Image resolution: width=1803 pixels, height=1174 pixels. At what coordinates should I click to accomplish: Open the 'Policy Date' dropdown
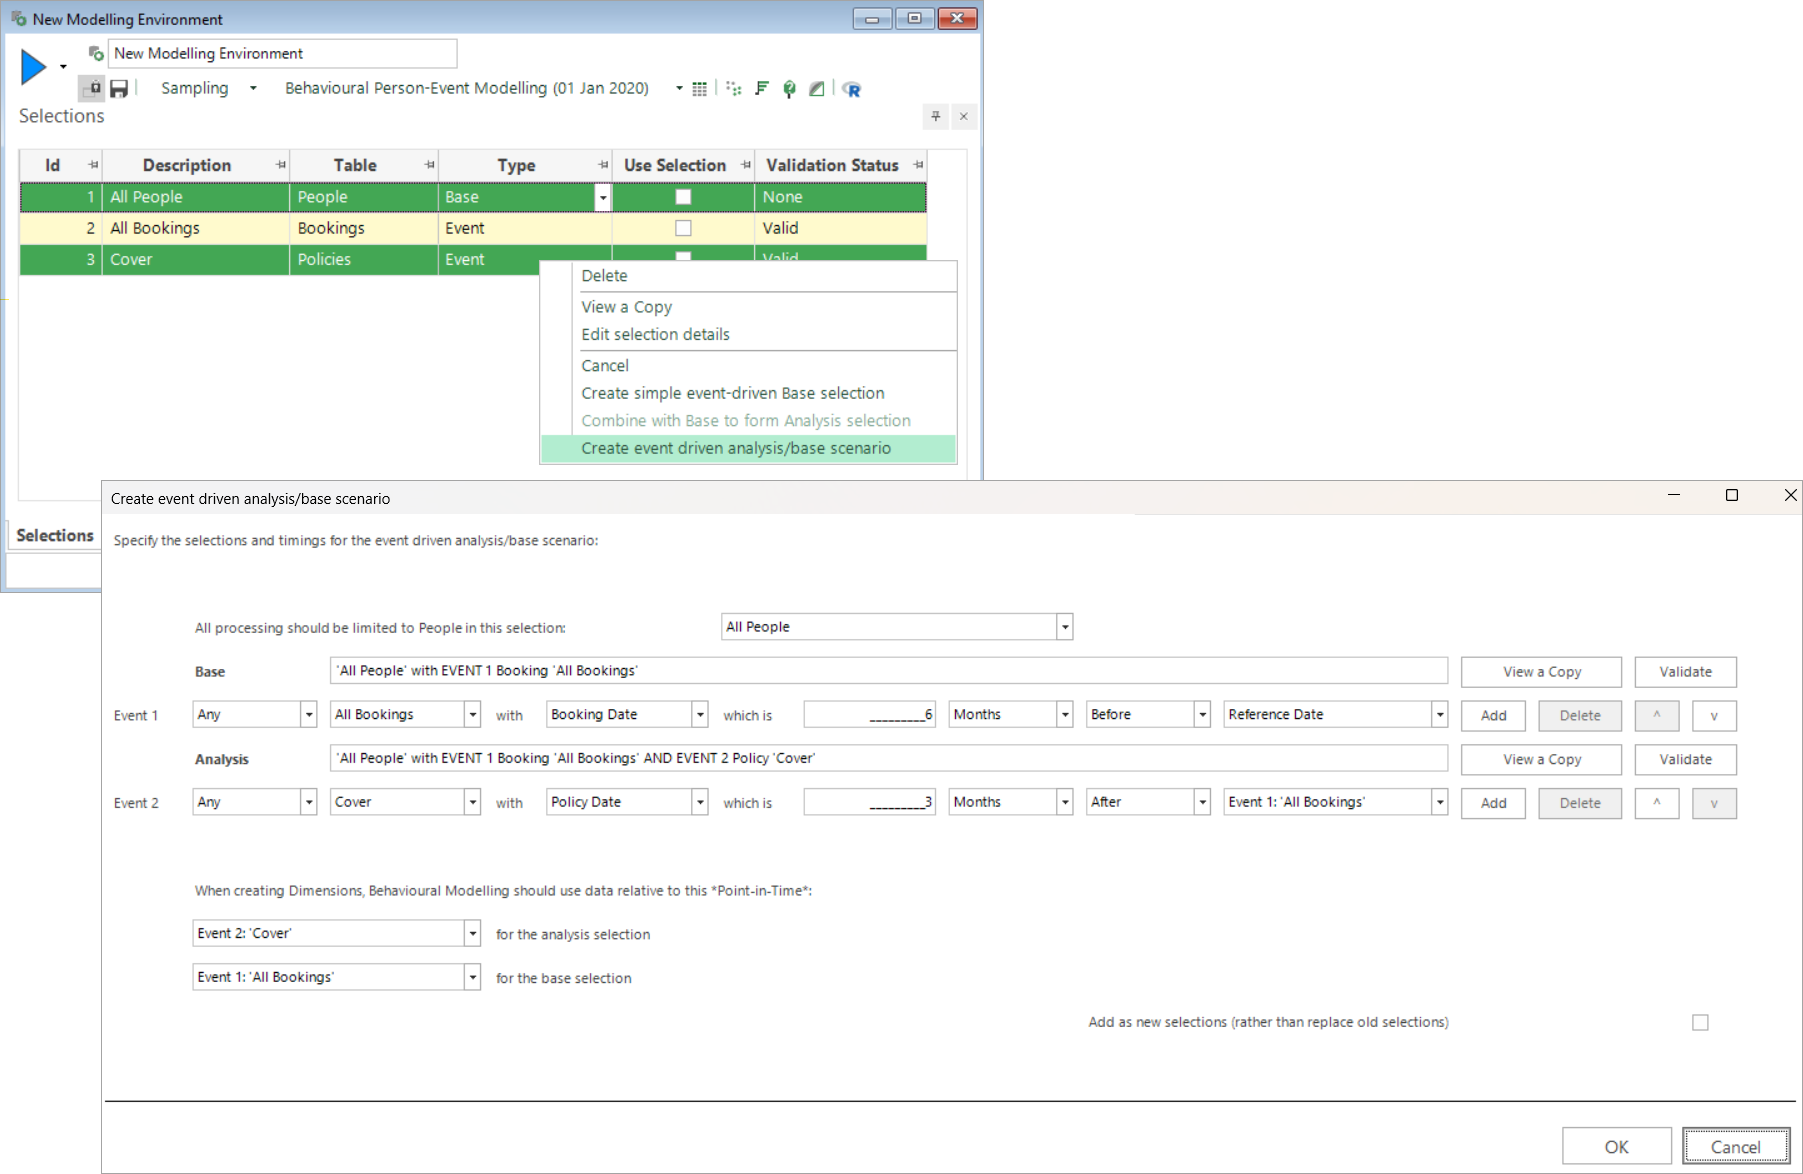(x=700, y=803)
